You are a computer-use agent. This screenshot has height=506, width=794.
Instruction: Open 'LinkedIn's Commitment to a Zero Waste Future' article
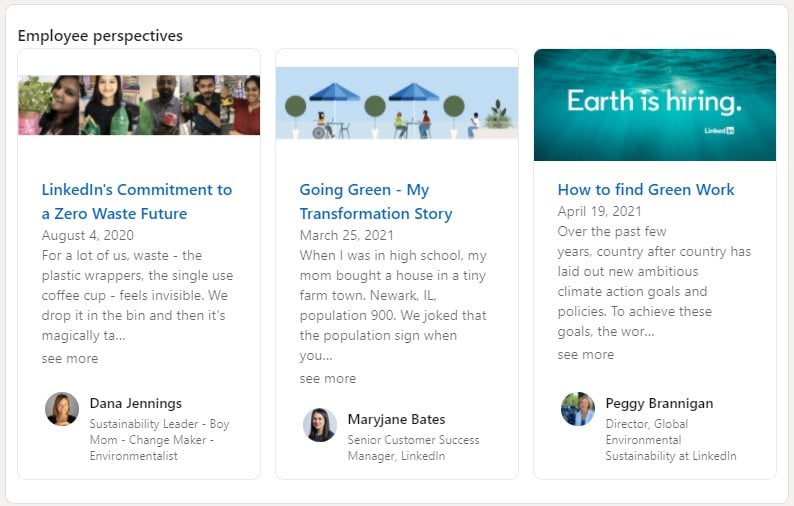tap(137, 201)
